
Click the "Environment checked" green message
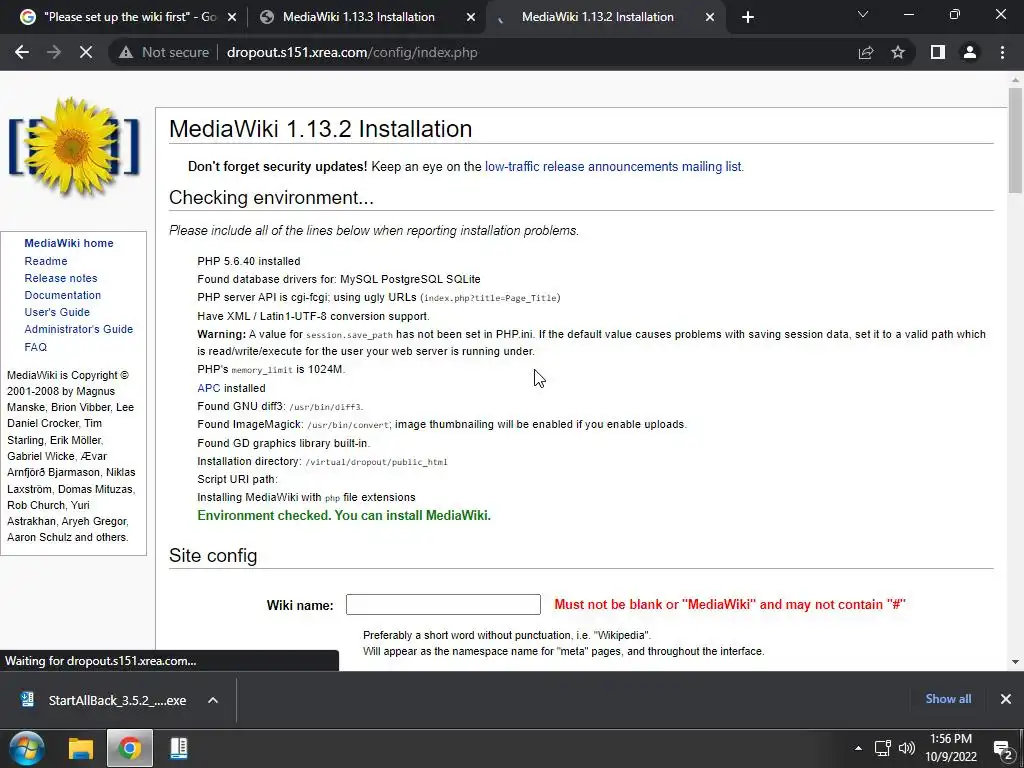coord(344,515)
